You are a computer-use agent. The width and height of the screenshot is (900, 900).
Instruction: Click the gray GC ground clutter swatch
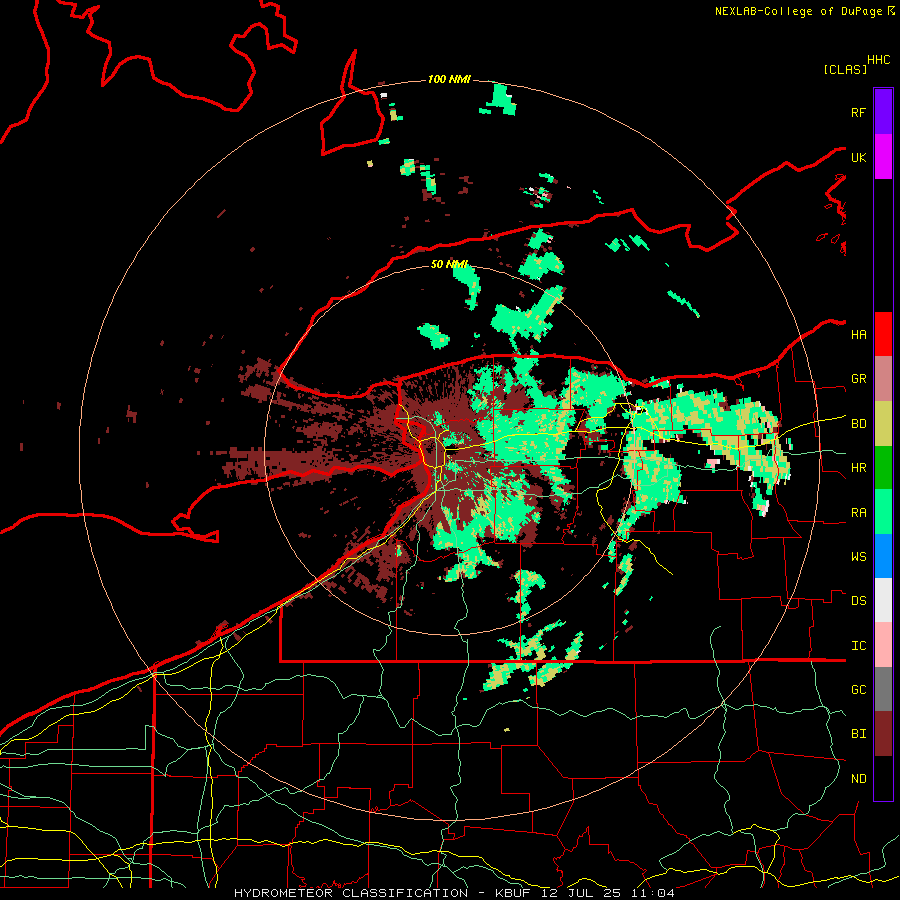tap(883, 689)
